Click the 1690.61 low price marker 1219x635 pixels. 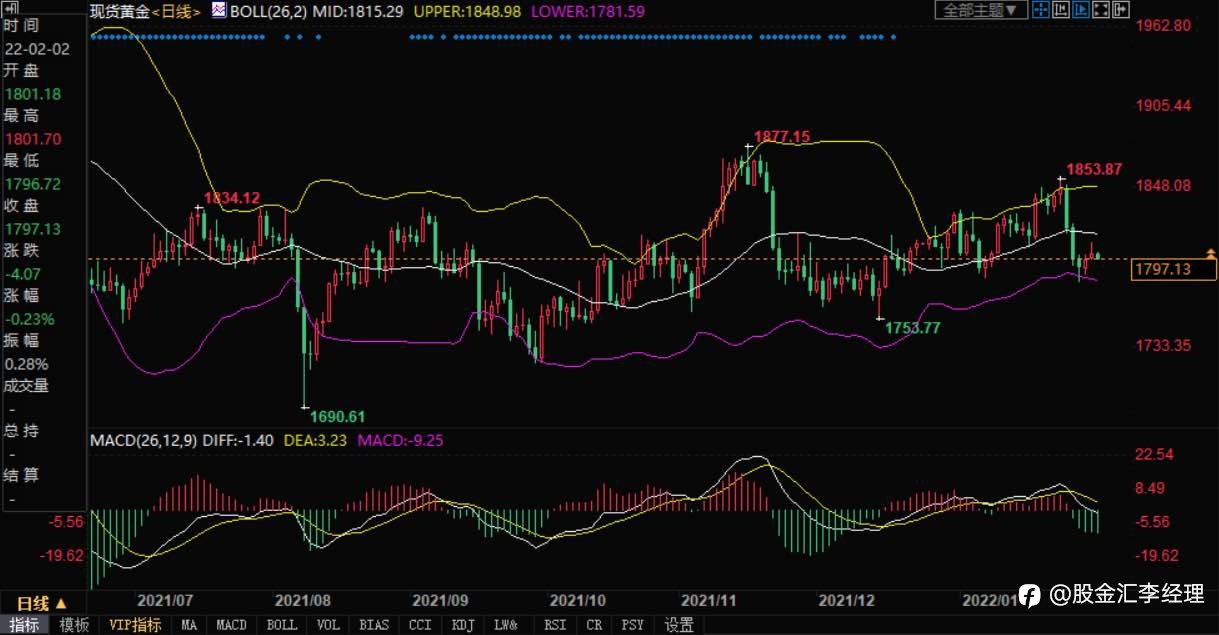click(x=337, y=416)
